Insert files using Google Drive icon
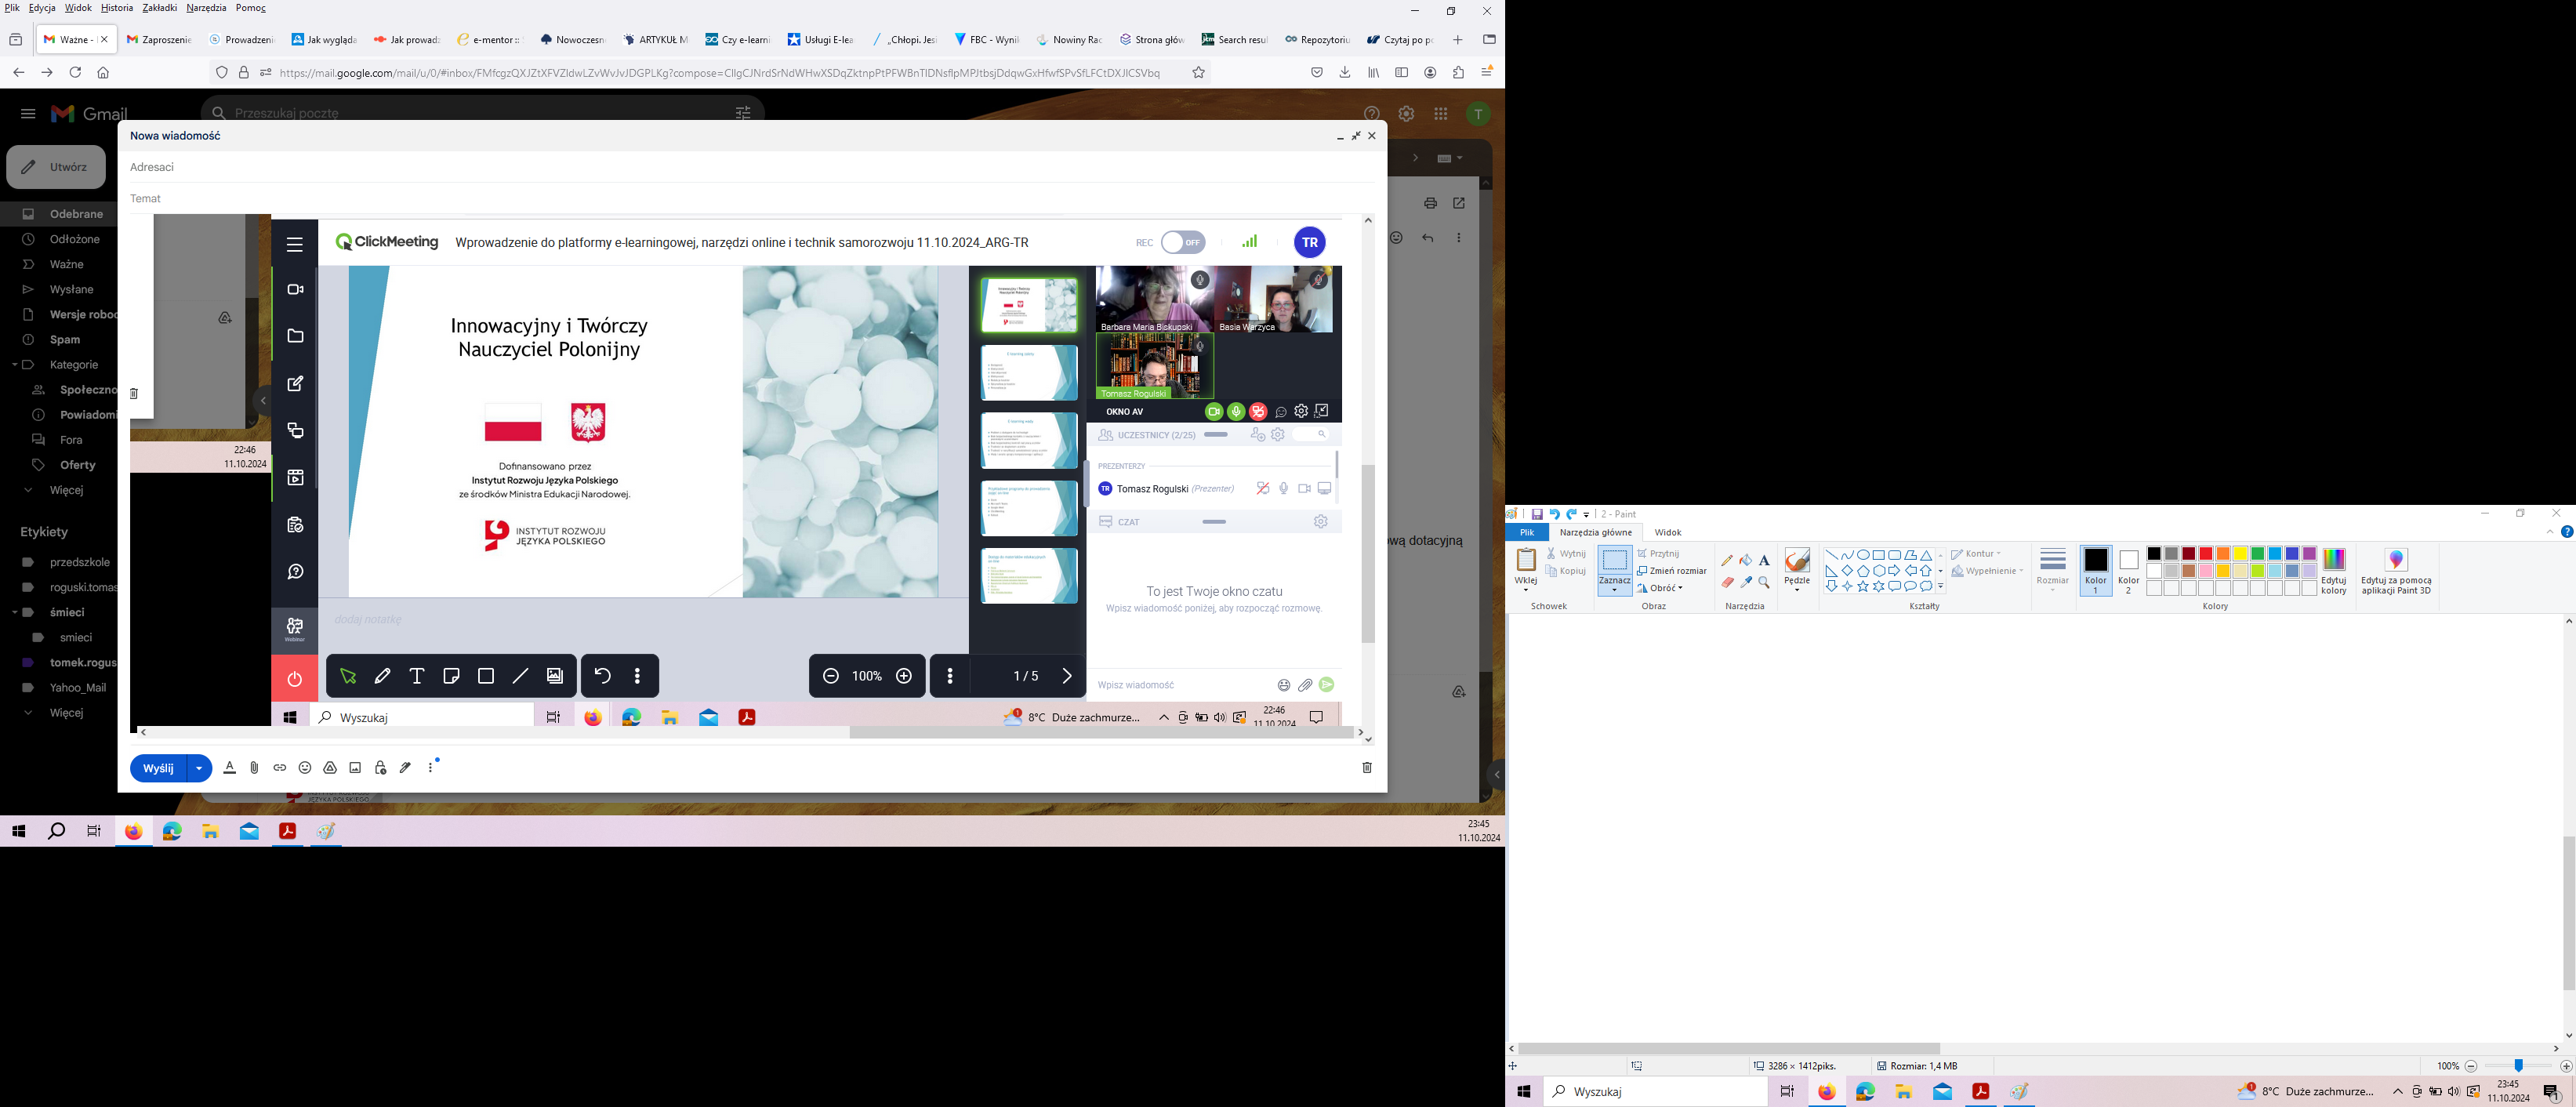Screen dimensions: 2576x1107 pos(330,767)
